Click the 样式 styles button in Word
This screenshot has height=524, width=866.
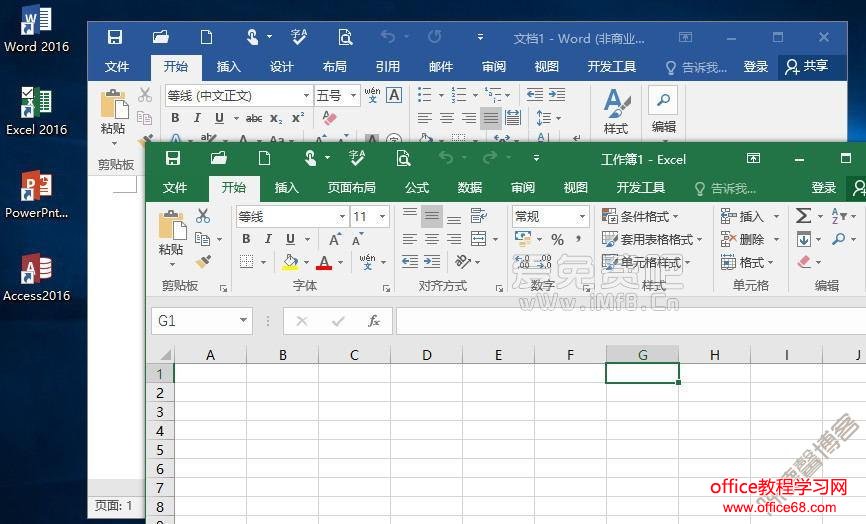616,112
